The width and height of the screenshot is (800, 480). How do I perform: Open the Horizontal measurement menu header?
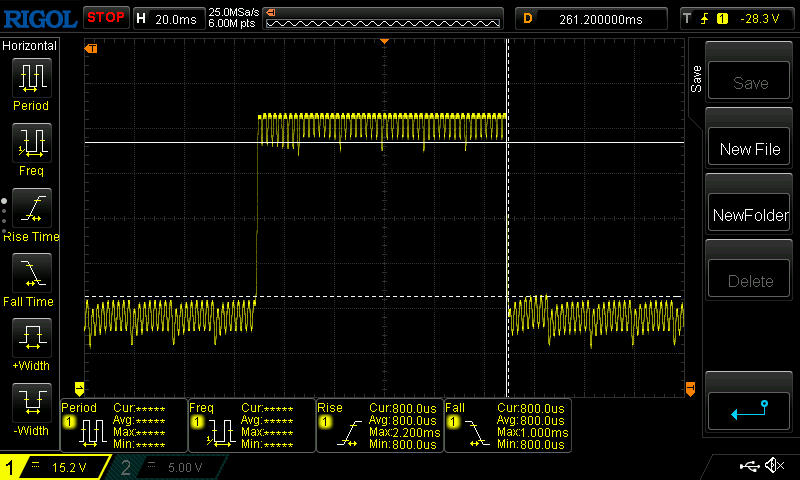point(30,46)
